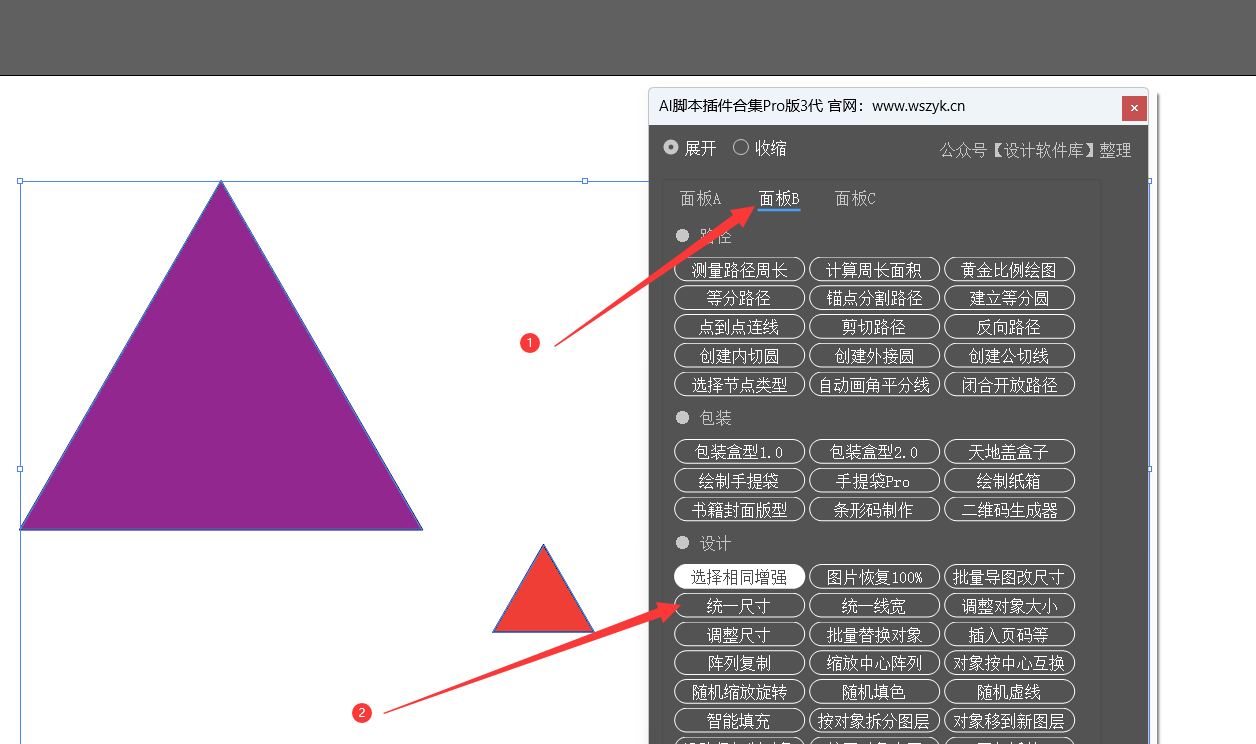Click the 天地盖盒子 button

(x=1009, y=452)
